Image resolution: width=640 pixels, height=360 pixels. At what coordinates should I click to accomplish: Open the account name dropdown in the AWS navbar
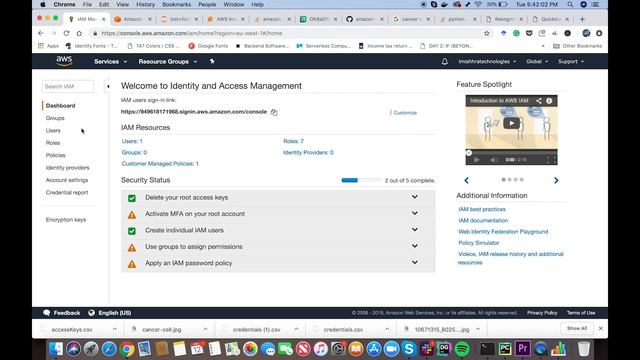click(x=487, y=62)
